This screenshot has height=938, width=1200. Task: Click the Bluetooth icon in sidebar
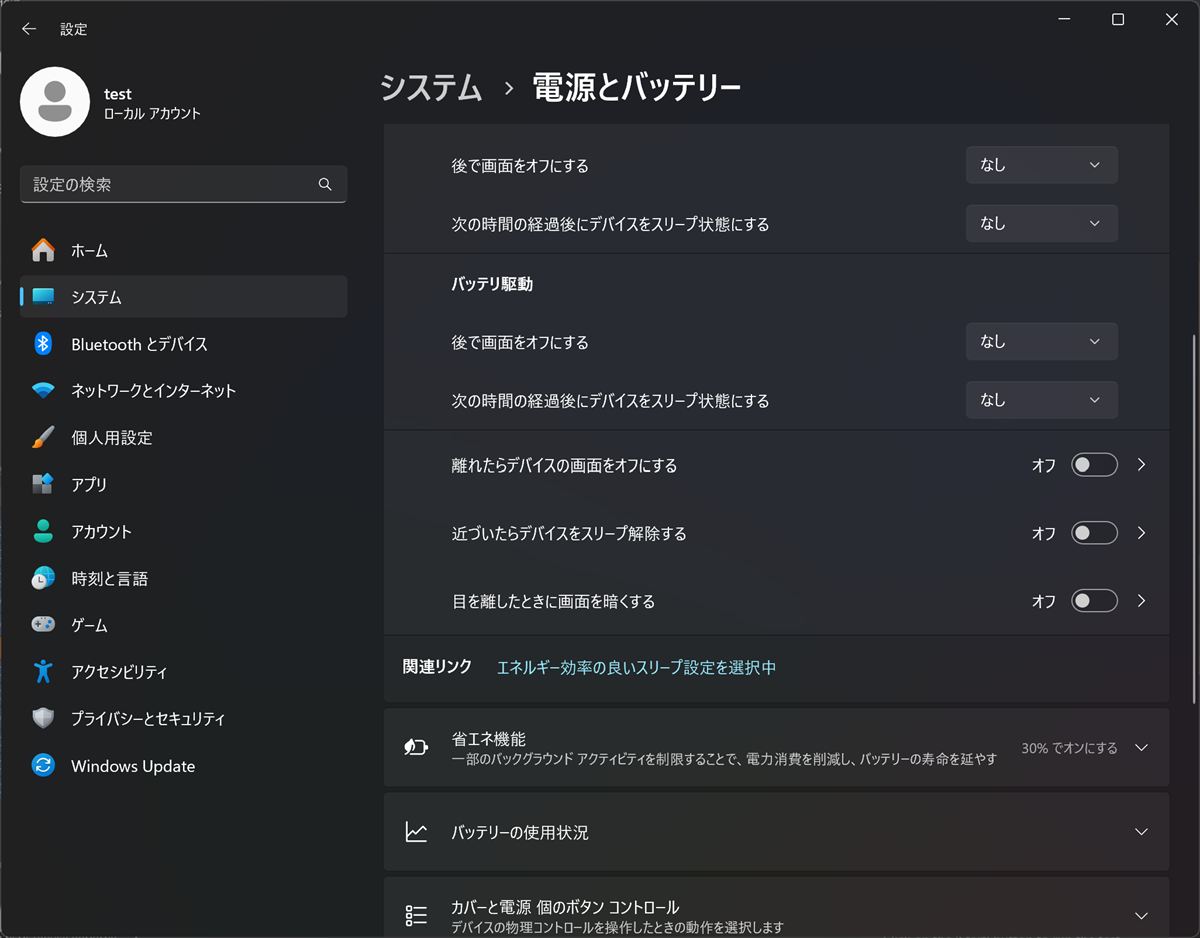click(43, 343)
